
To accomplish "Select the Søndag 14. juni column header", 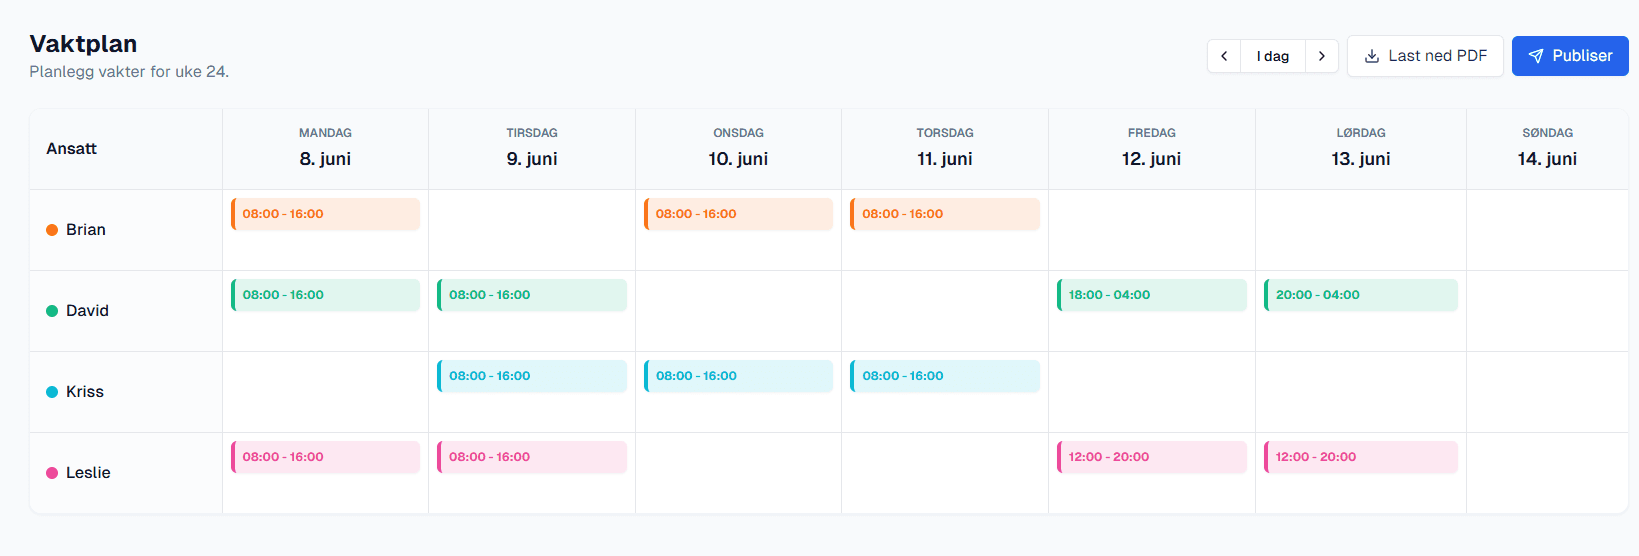I will [1547, 148].
